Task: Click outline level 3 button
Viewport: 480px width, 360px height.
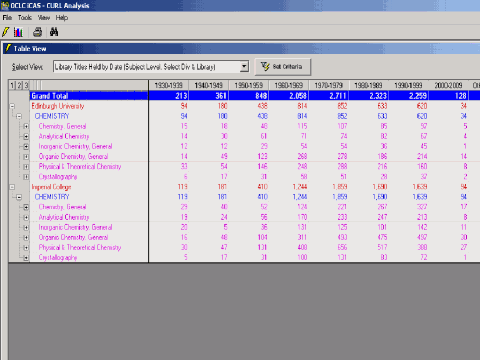Action: click(x=26, y=85)
